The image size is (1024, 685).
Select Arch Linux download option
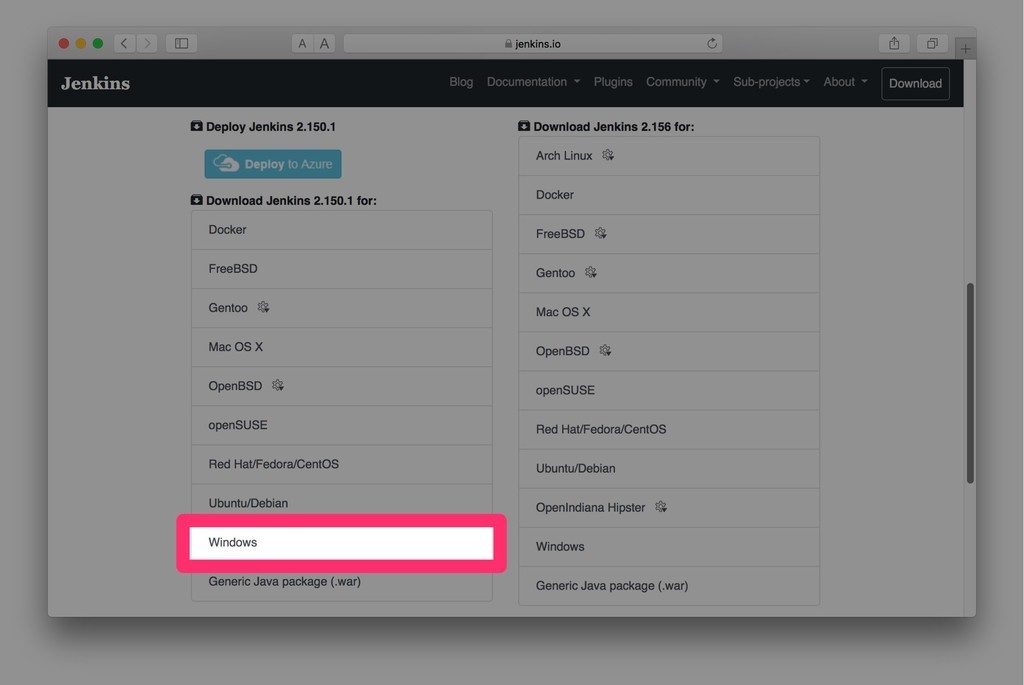669,156
